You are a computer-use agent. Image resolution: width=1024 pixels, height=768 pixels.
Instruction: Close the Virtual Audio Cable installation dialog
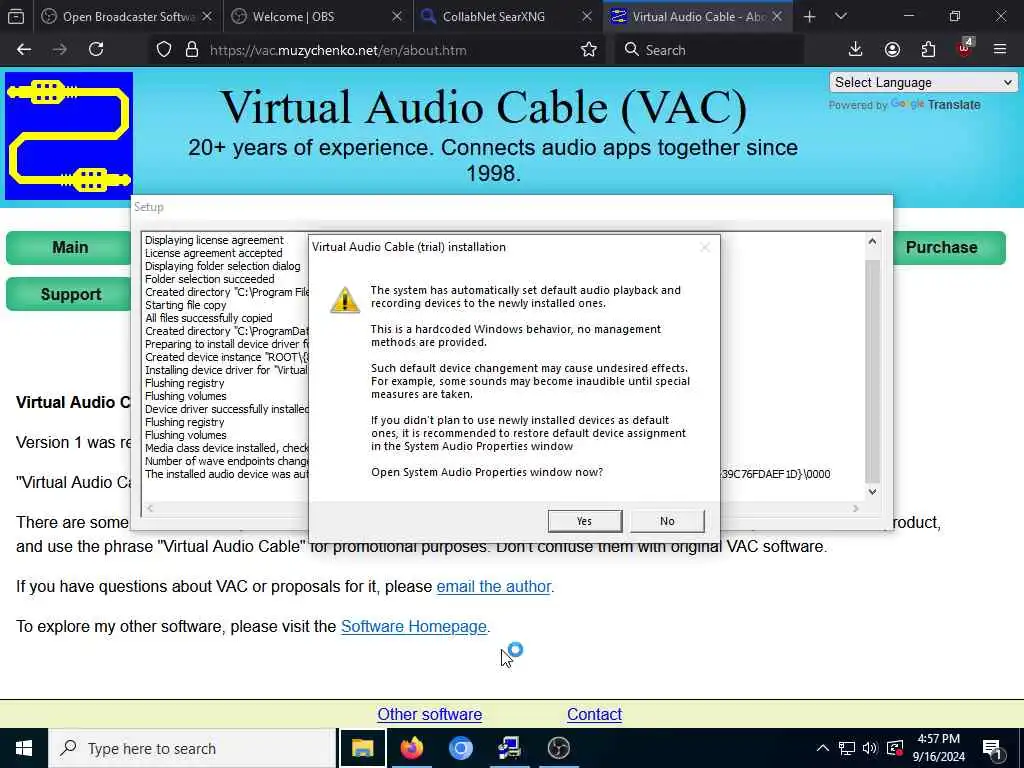pyautogui.click(x=705, y=247)
